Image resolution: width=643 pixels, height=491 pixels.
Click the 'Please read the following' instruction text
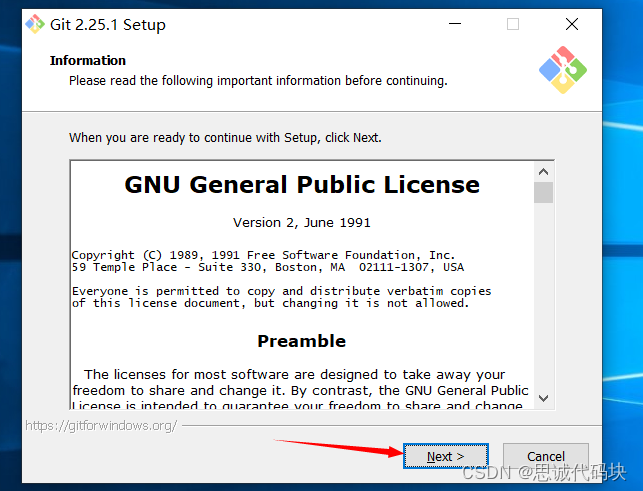(x=258, y=81)
